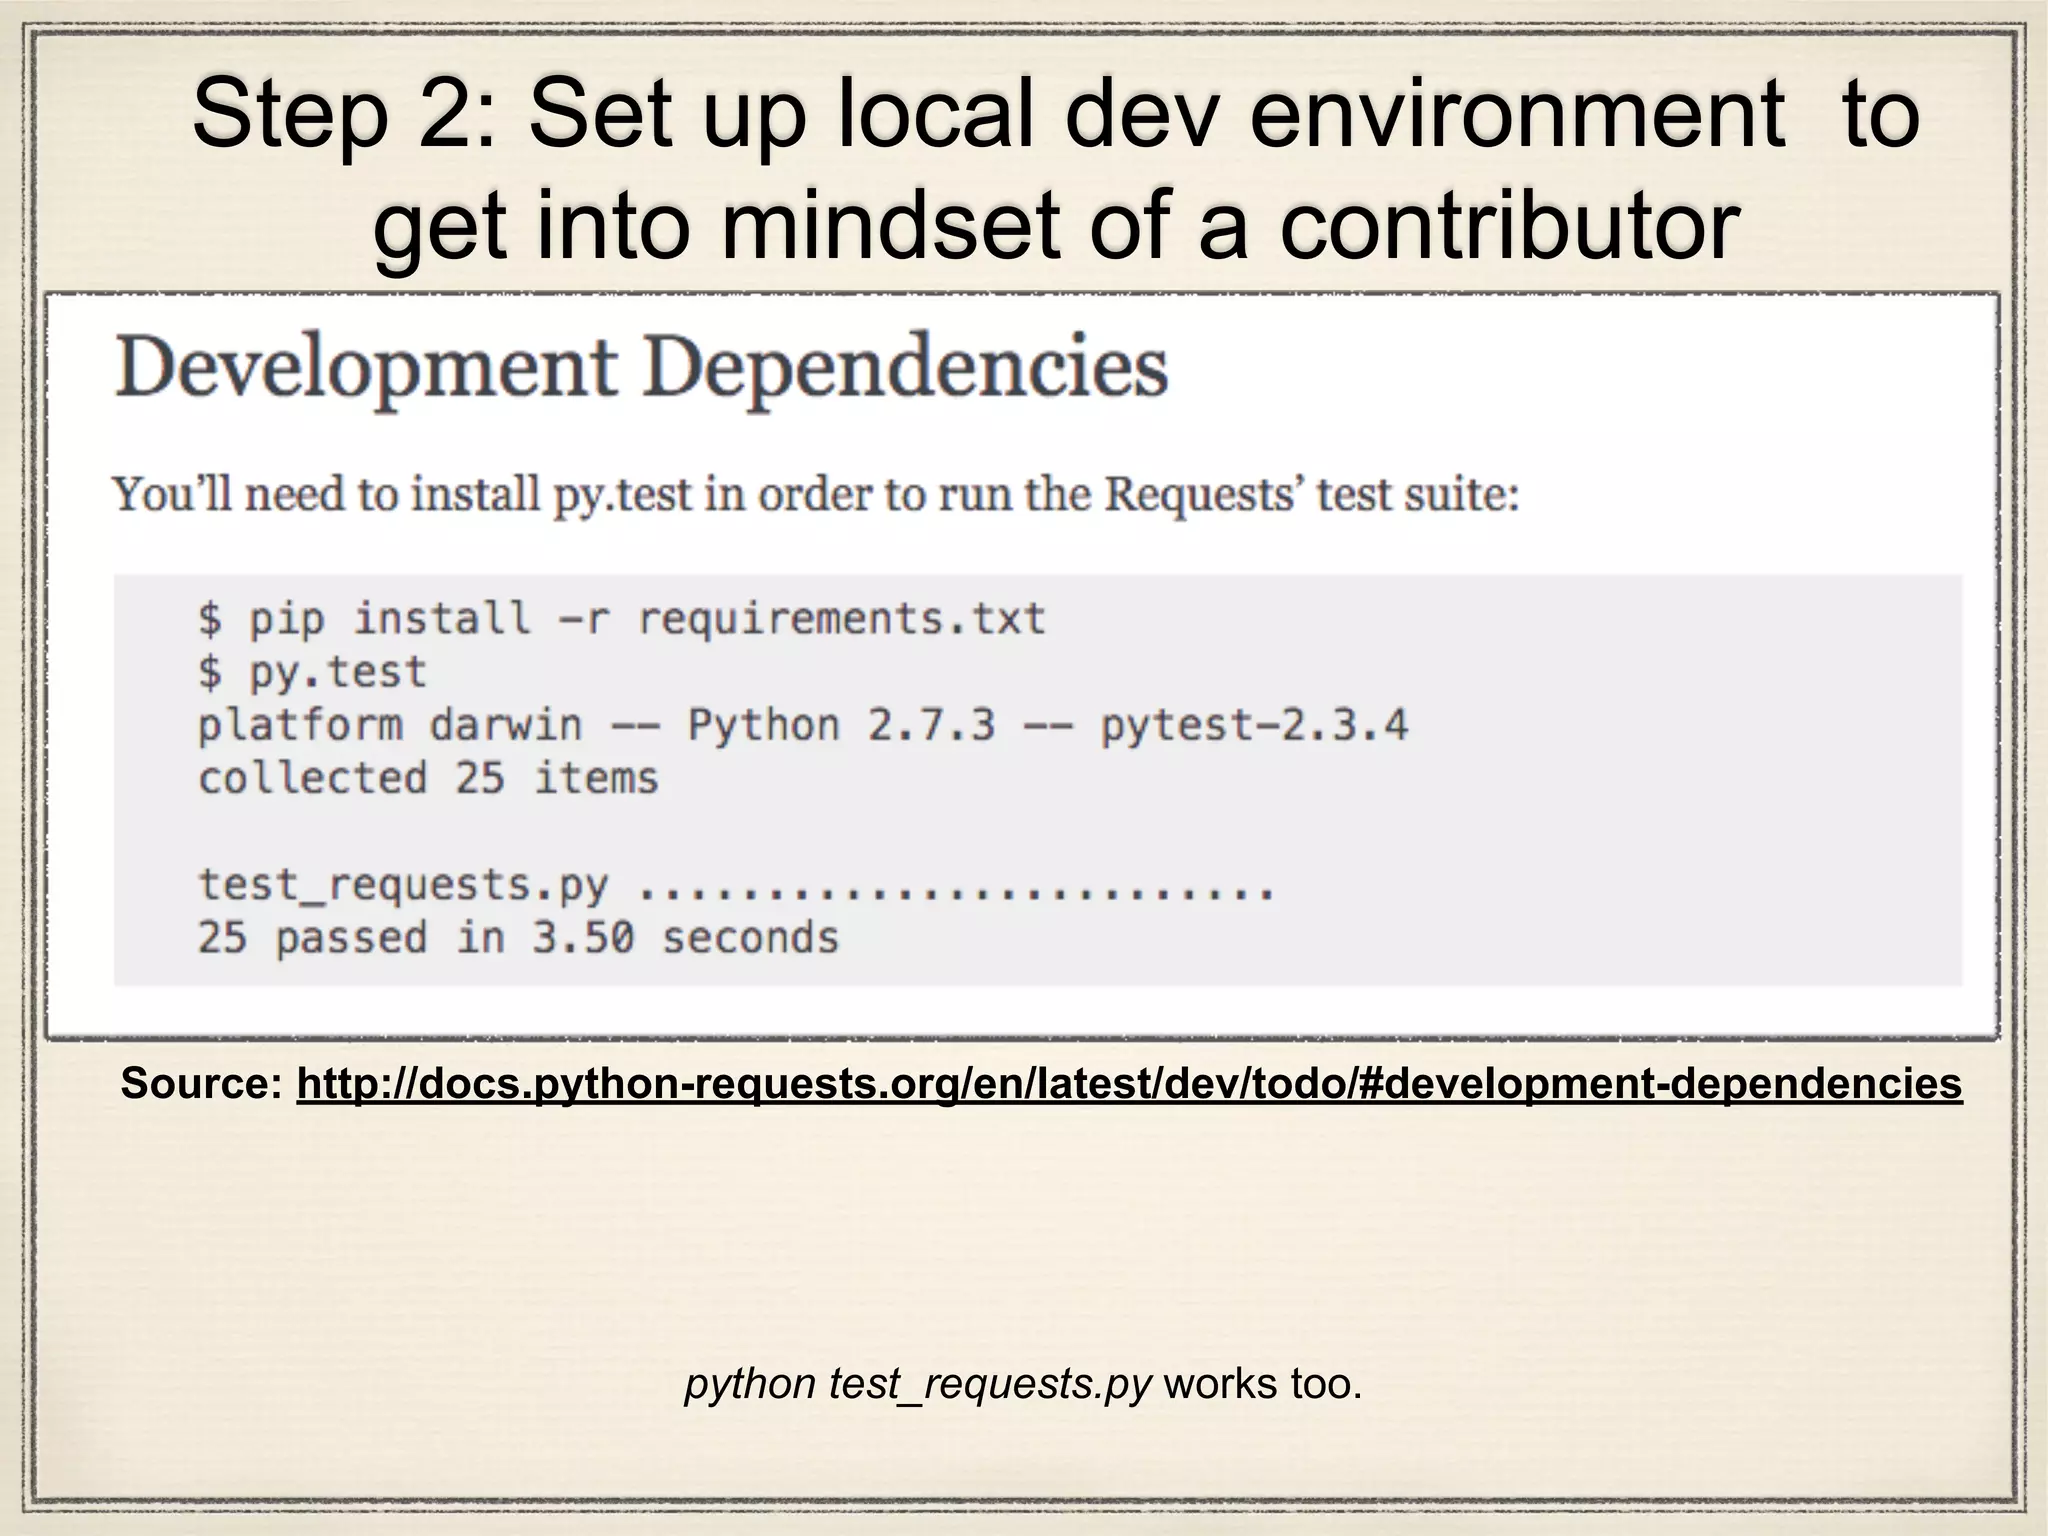Click the '$ py.test' command line
This screenshot has height=1536, width=2048.
(x=312, y=671)
